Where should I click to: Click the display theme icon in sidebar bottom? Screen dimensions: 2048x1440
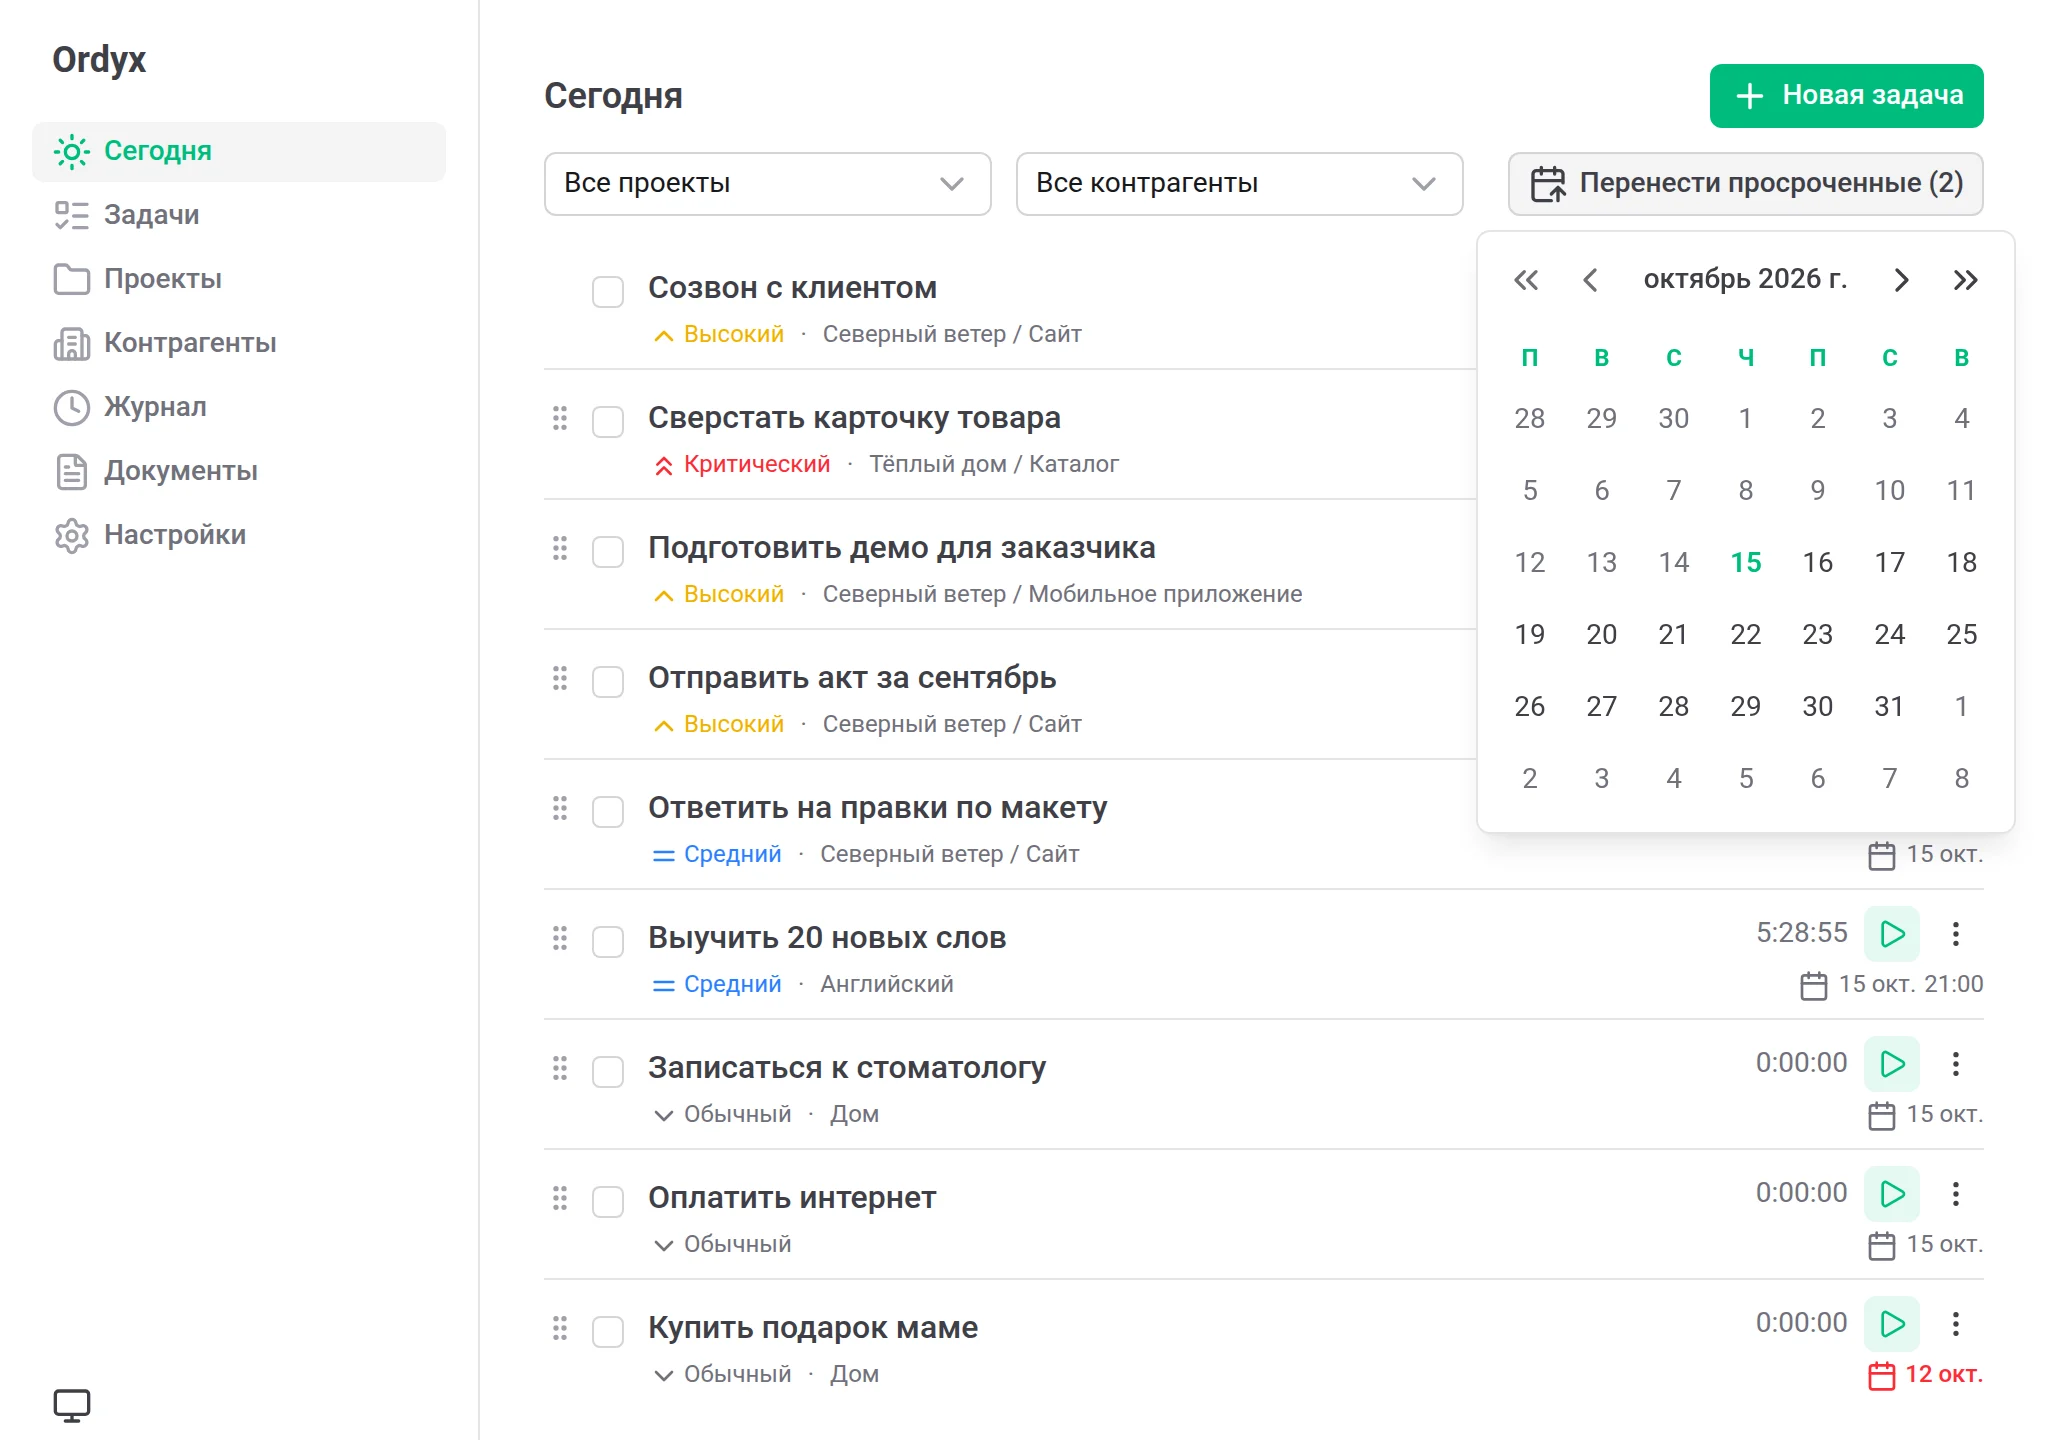72,1405
